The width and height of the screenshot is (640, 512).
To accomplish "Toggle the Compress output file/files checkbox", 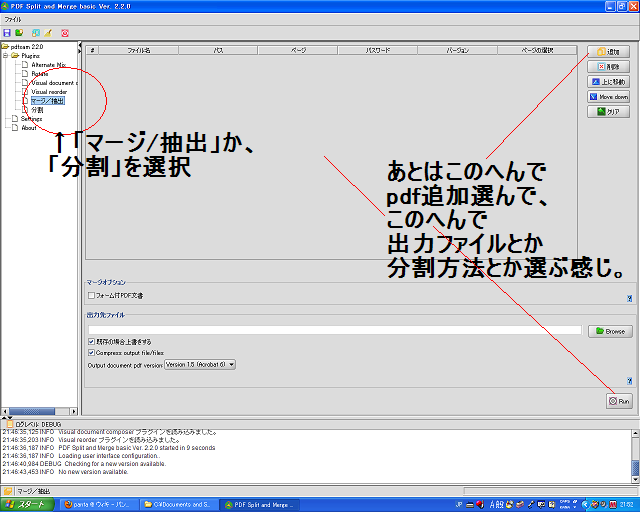I will pyautogui.click(x=91, y=352).
